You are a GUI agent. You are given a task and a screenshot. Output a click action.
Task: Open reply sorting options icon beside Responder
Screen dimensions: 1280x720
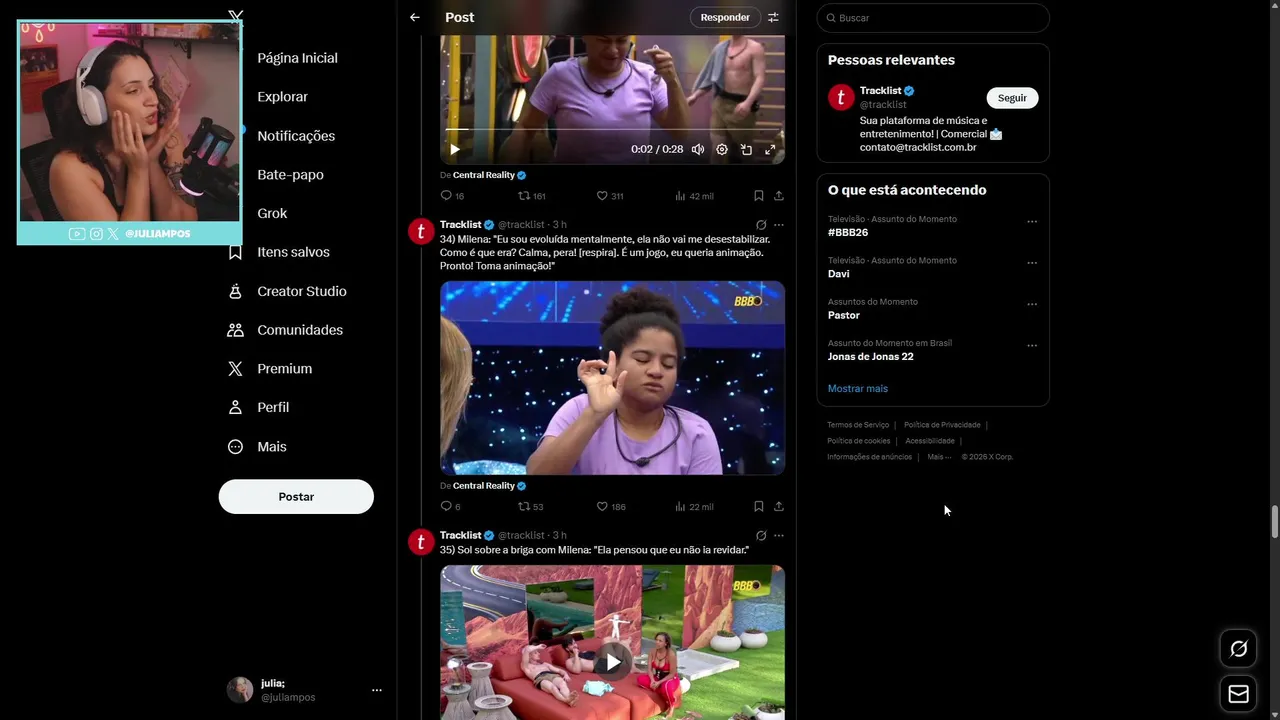coord(773,17)
